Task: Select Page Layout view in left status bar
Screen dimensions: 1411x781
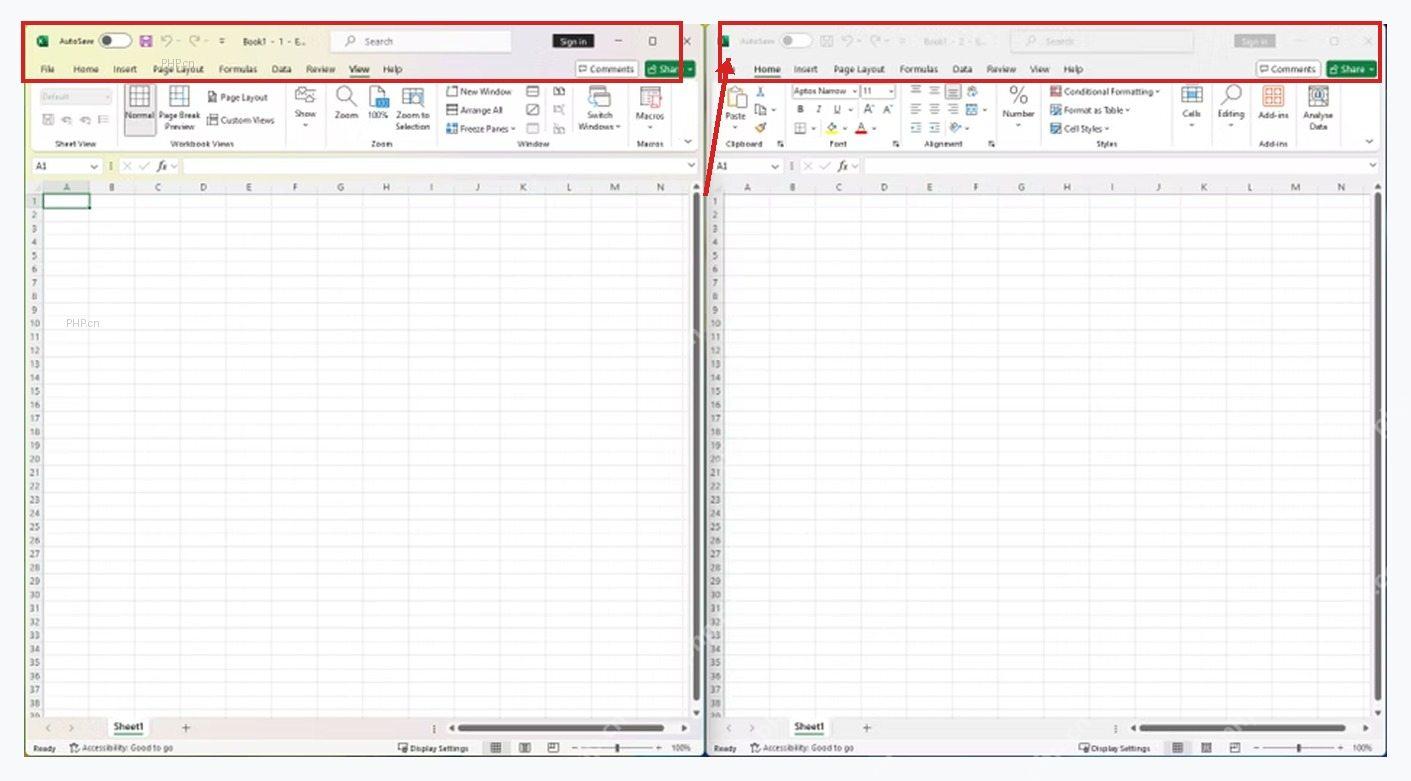Action: 524,748
